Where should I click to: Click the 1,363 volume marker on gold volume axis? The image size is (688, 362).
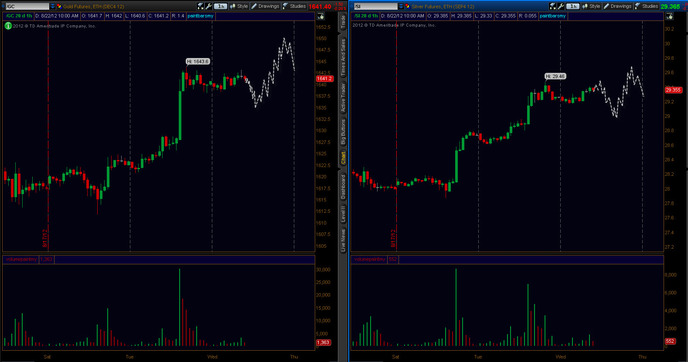[x=323, y=342]
